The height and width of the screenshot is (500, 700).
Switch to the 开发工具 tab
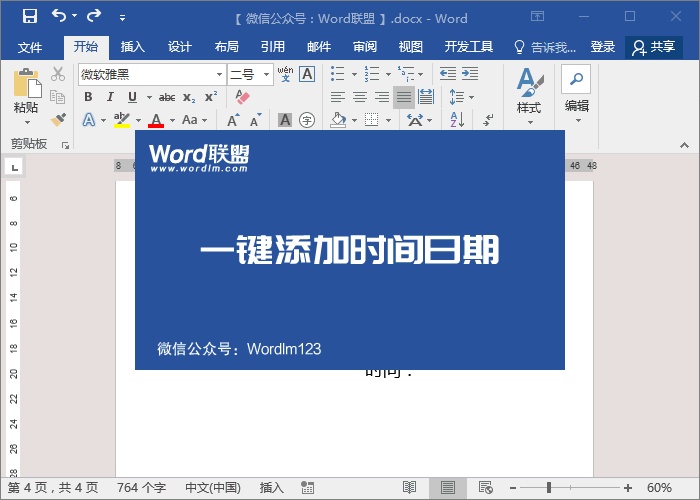click(x=469, y=47)
